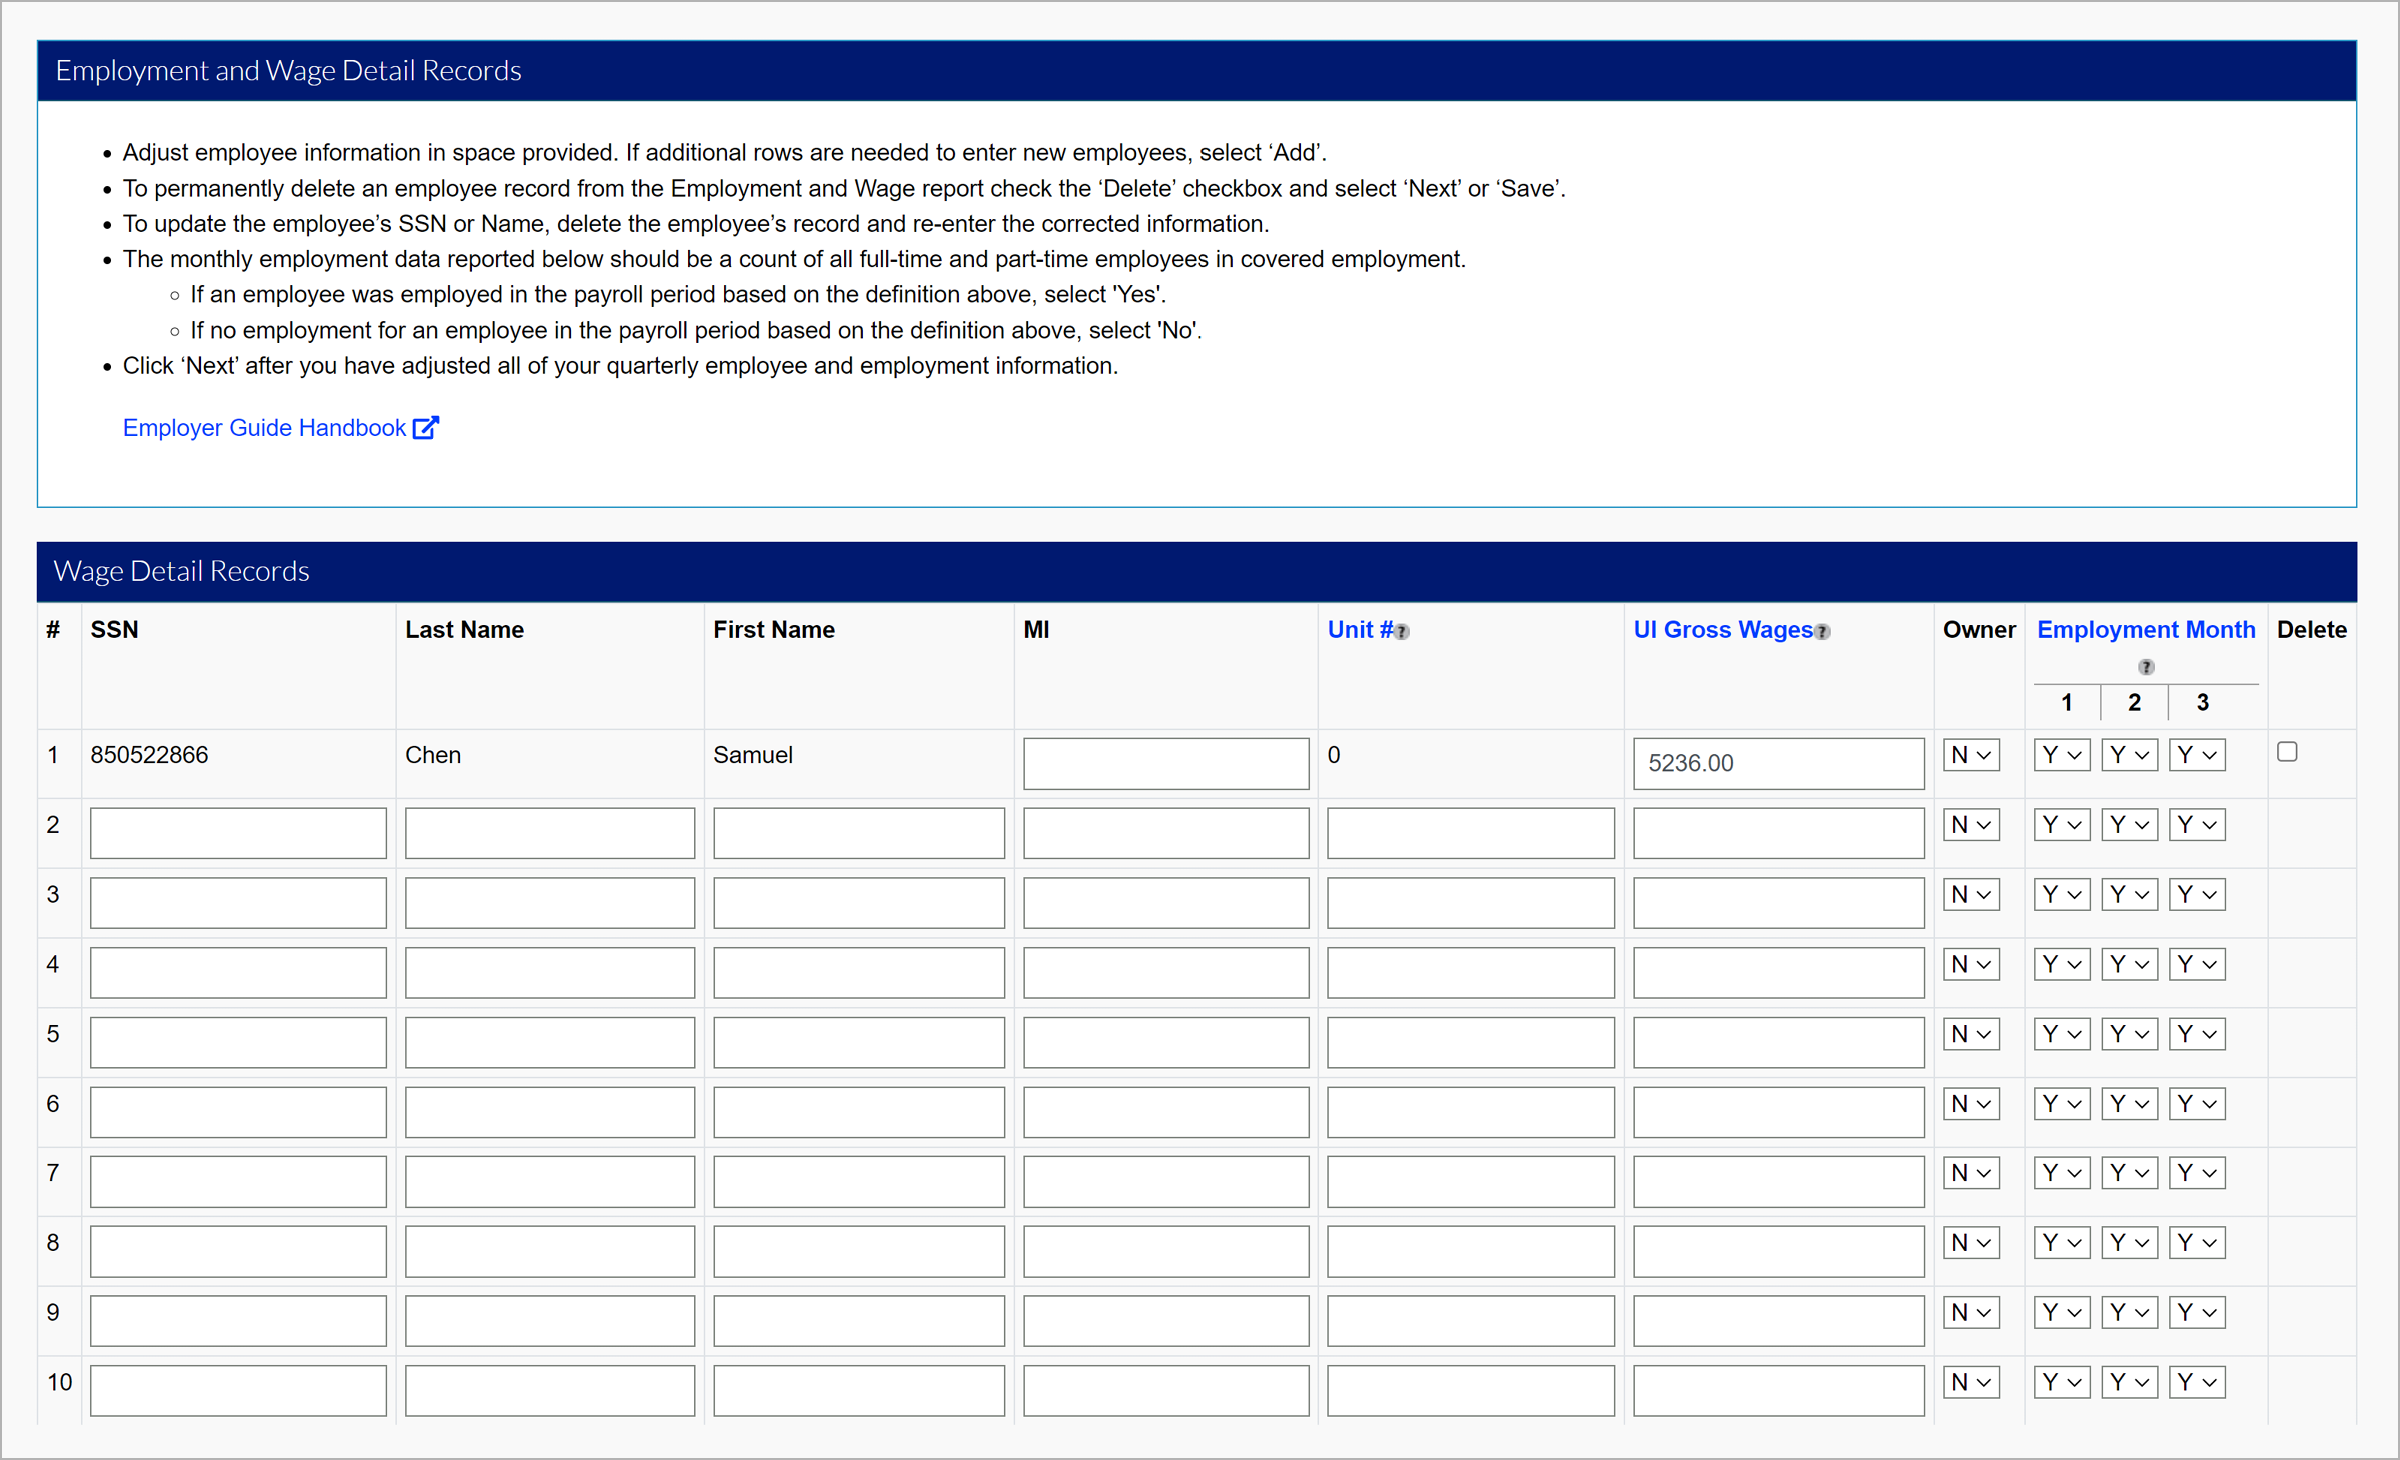
Task: Open the Employer Guide Handbook link
Action: click(264, 428)
